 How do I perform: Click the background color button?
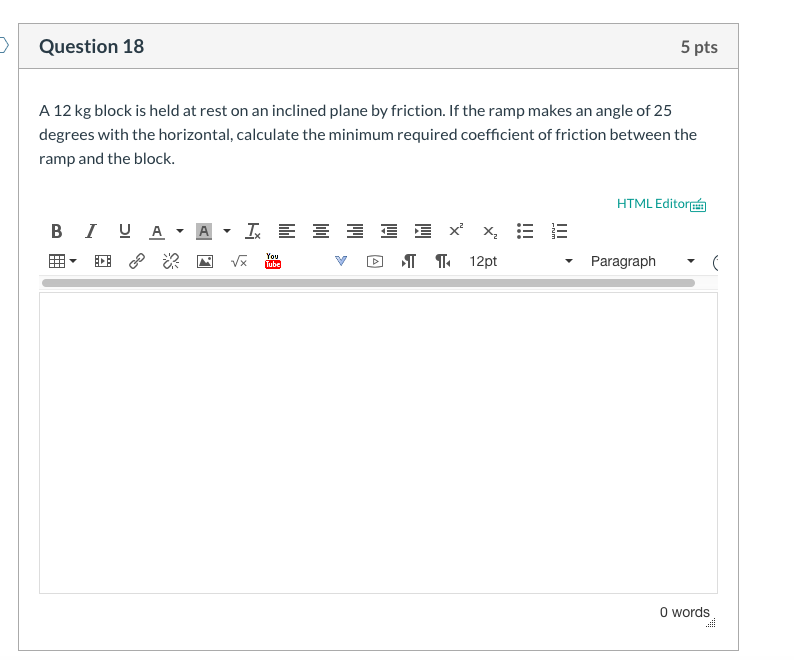coord(204,231)
